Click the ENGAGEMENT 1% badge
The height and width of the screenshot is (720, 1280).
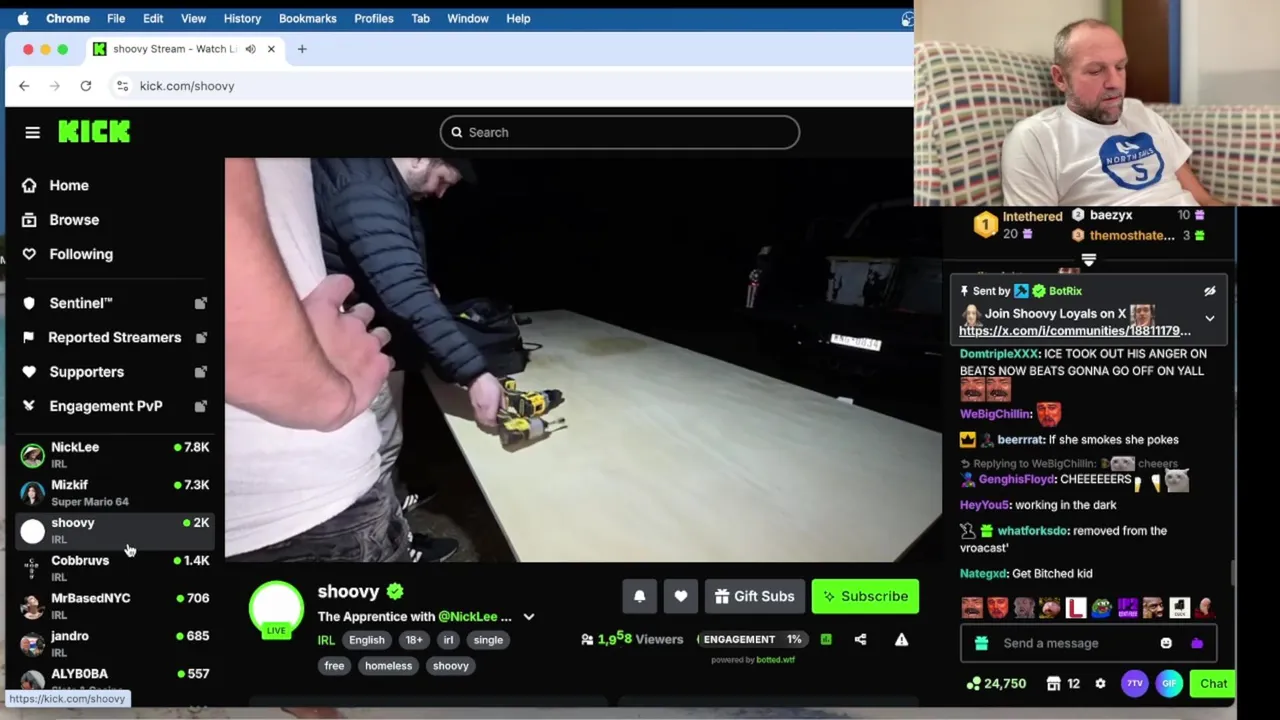(753, 639)
